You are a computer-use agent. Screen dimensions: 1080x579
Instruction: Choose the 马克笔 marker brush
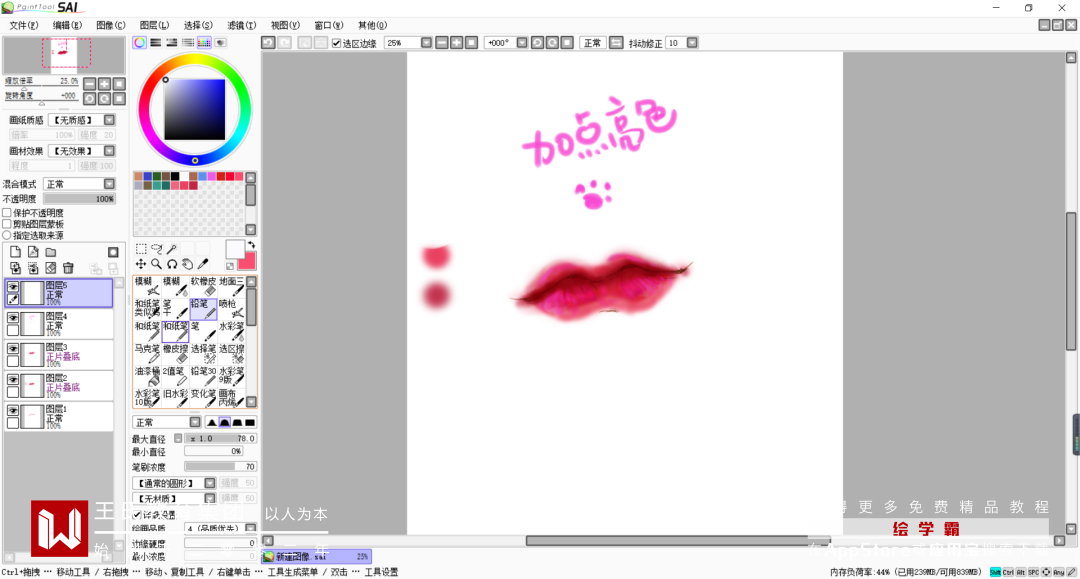147,353
